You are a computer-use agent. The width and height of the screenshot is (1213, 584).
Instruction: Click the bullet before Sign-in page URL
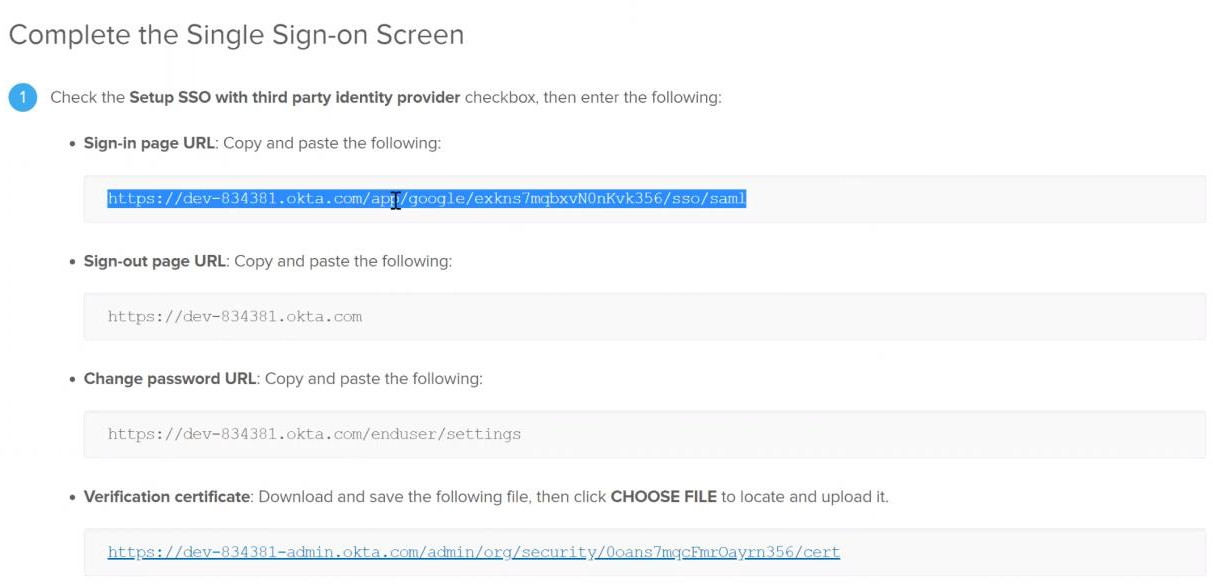73,144
